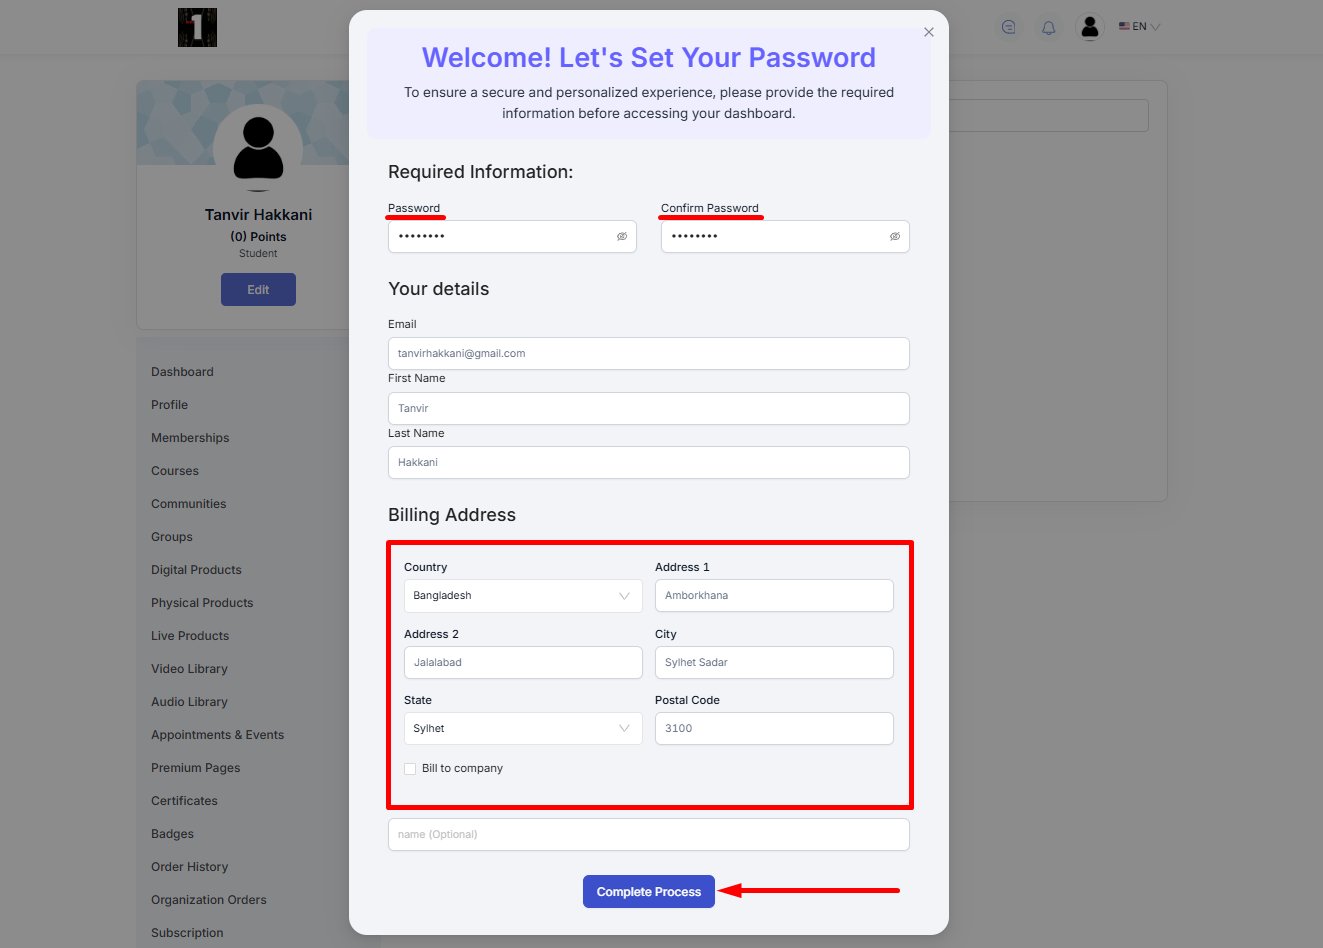
Task: Click the notification bell icon
Action: 1048,28
